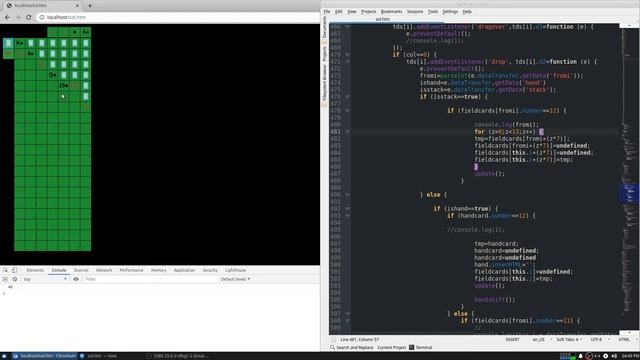Open the Application tab in DevTools
Screen dimensions: 640x360
tap(184, 270)
